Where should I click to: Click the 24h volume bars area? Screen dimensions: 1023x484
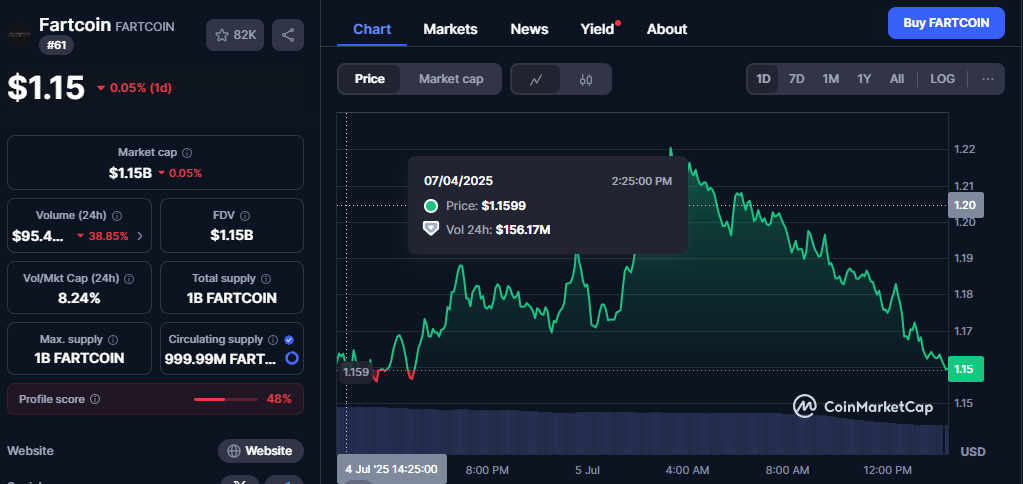(642, 431)
